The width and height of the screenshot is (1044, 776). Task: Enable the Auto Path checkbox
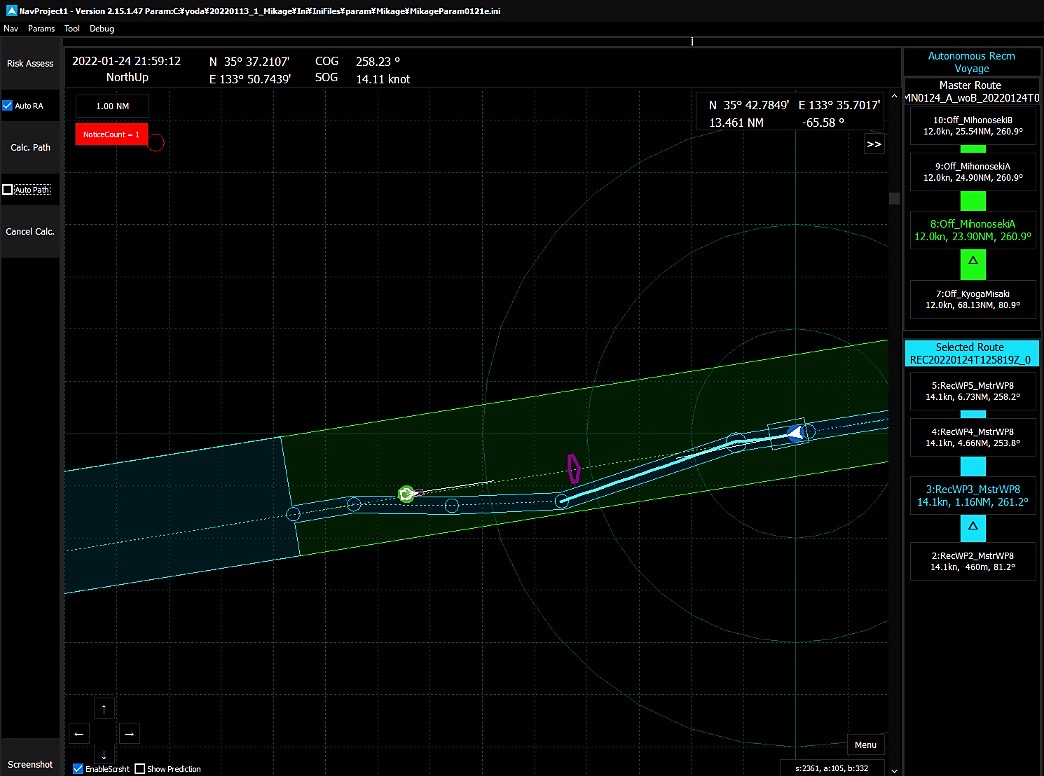[x=7, y=190]
